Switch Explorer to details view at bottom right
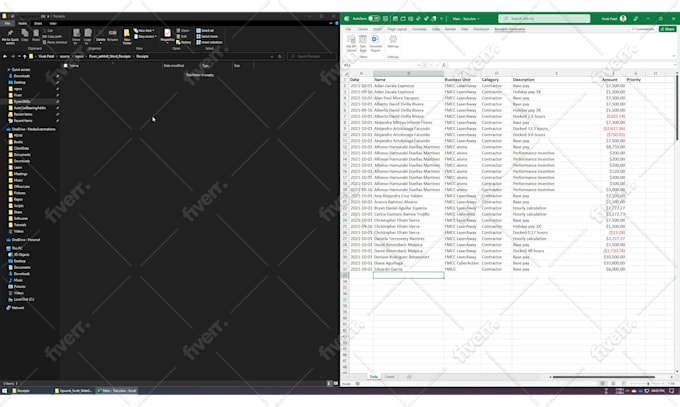Screen dimensions: 680x407 329,384
